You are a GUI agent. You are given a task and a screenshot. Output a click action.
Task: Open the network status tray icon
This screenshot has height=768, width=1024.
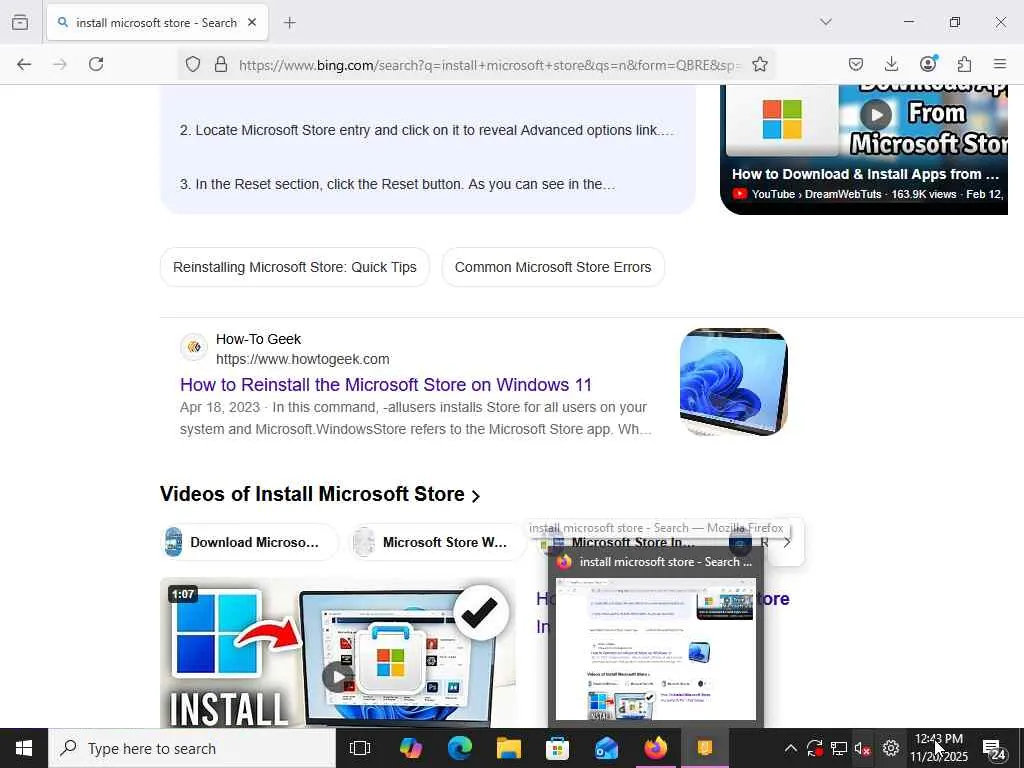tap(839, 748)
